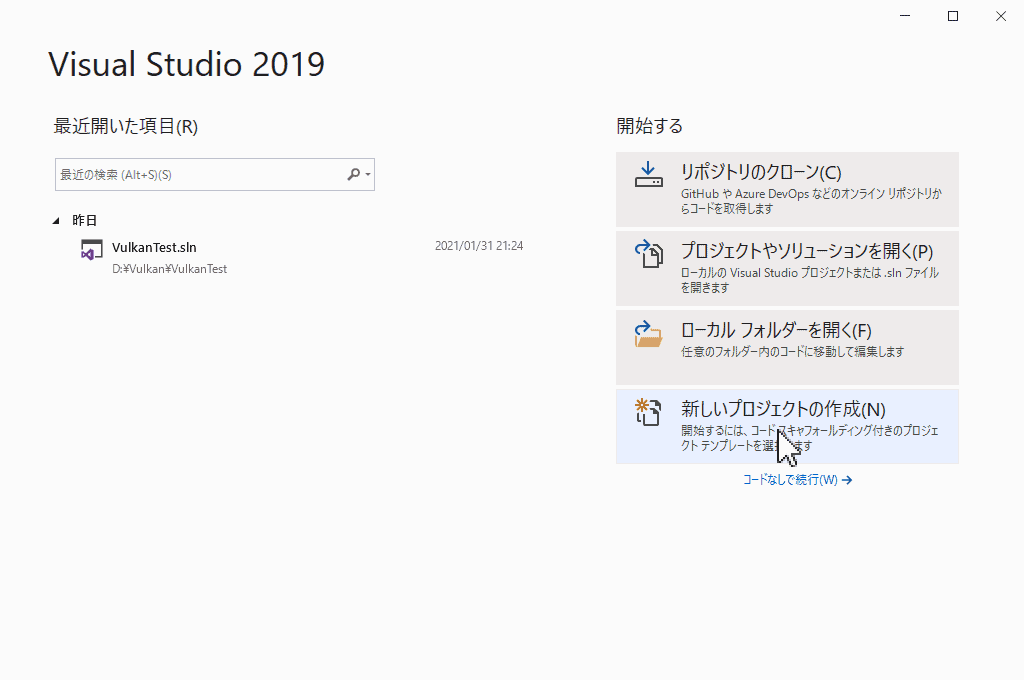
Task: Start 新しいプロジェクトの作成(N)
Action: coord(787,427)
